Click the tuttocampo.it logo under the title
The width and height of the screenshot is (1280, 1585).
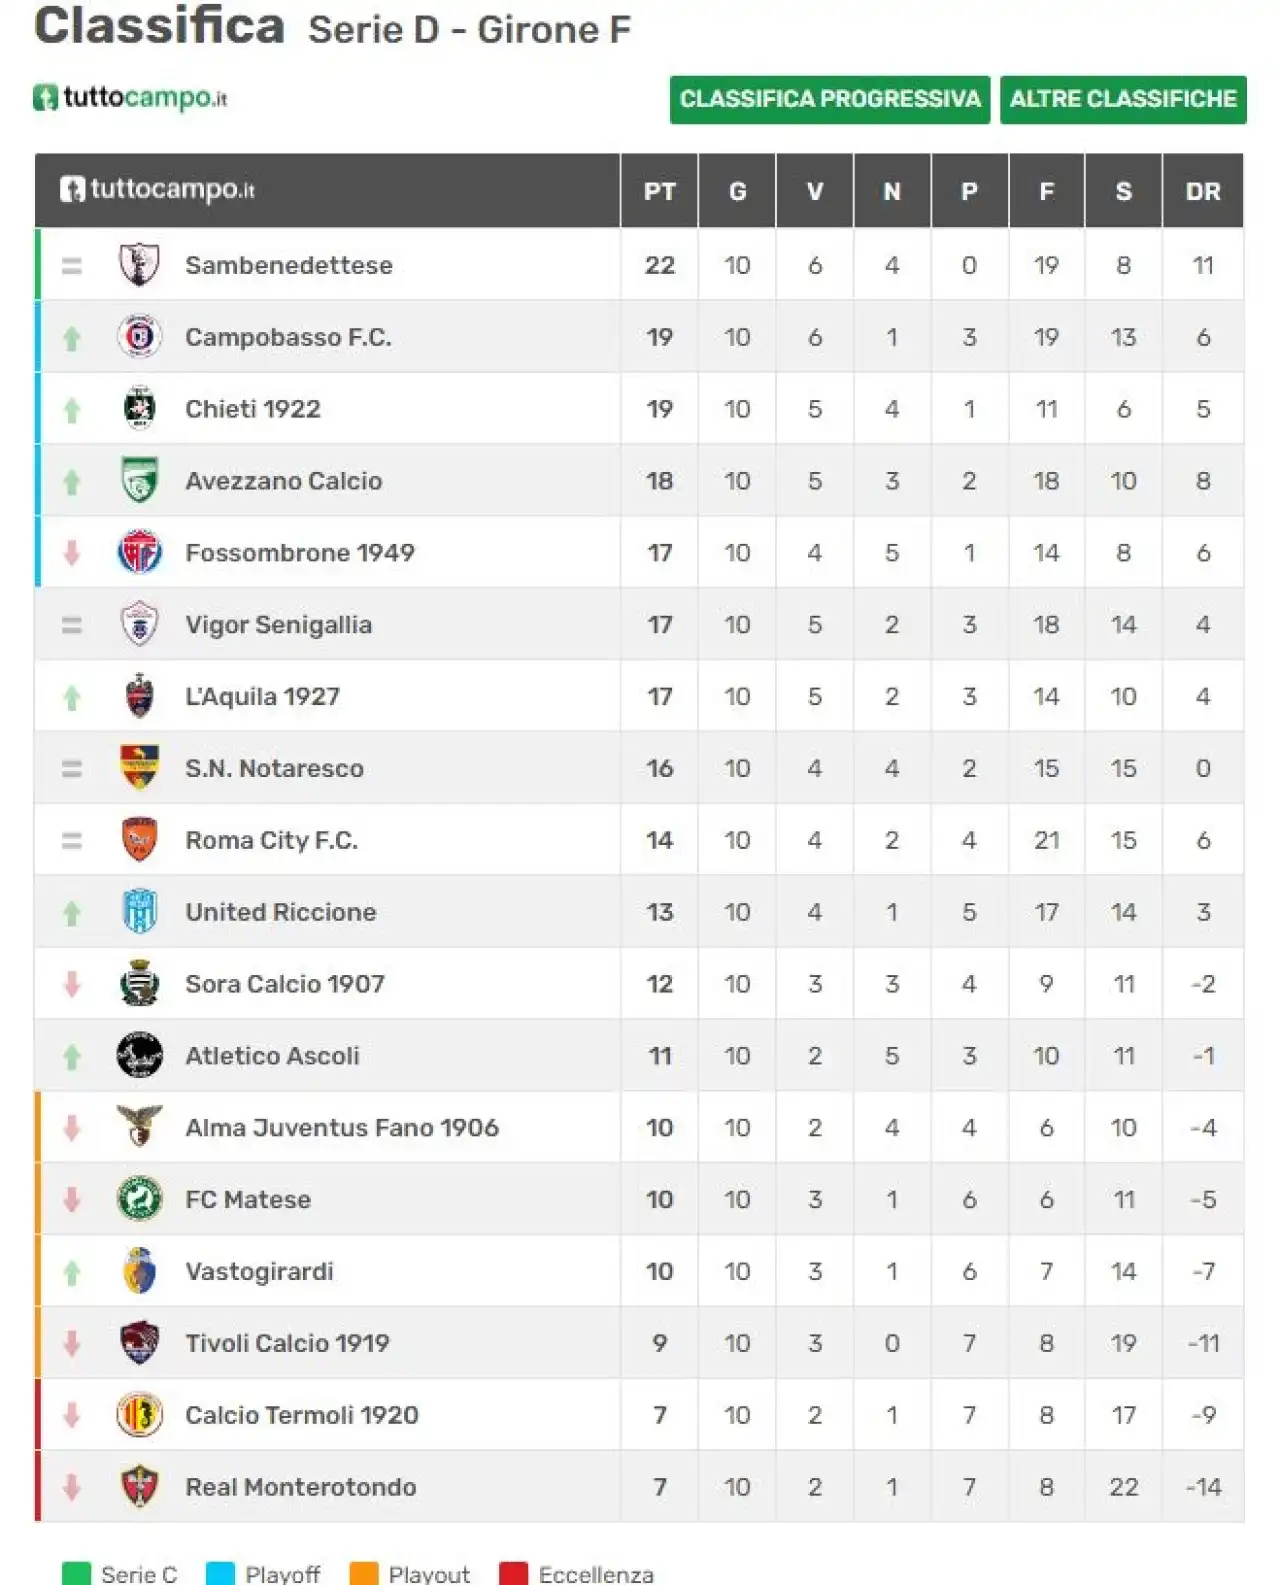point(130,98)
